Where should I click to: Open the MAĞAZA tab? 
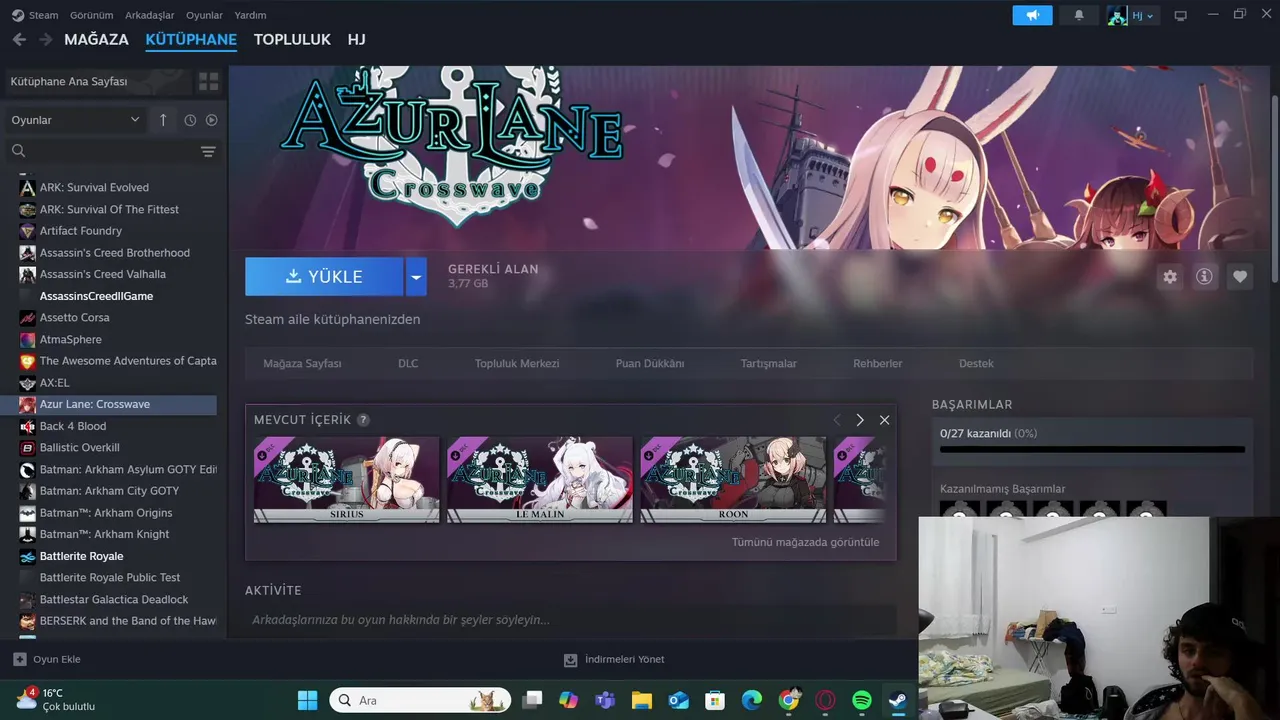[96, 40]
